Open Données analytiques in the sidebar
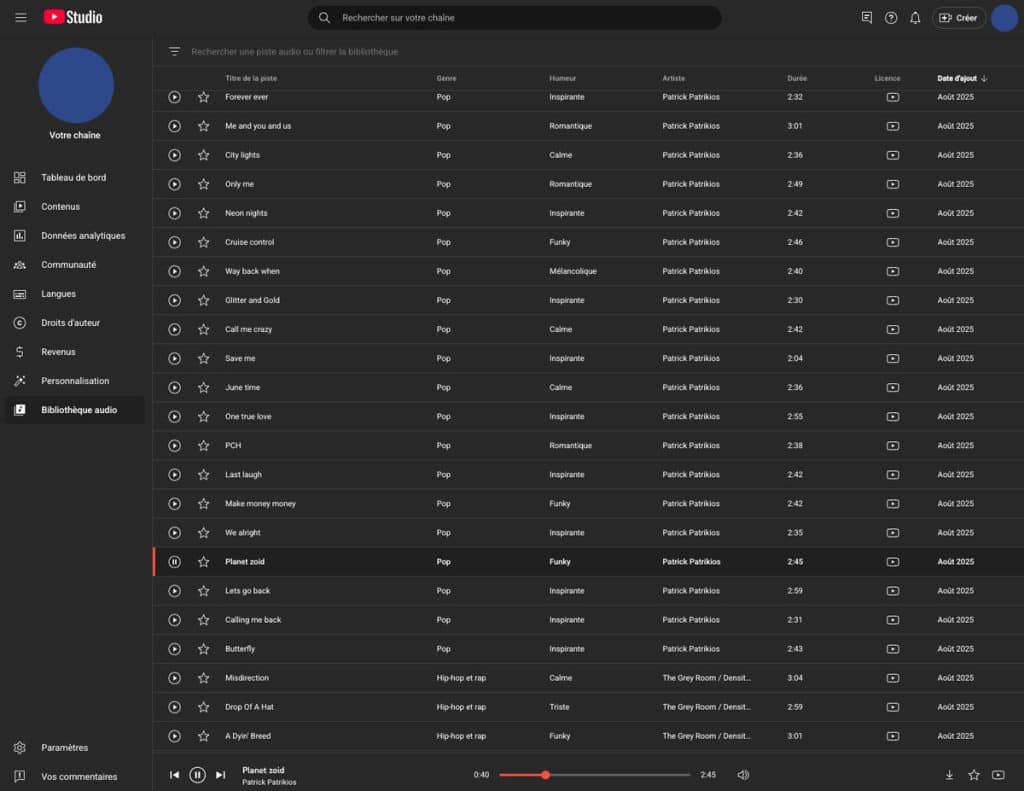 83,236
